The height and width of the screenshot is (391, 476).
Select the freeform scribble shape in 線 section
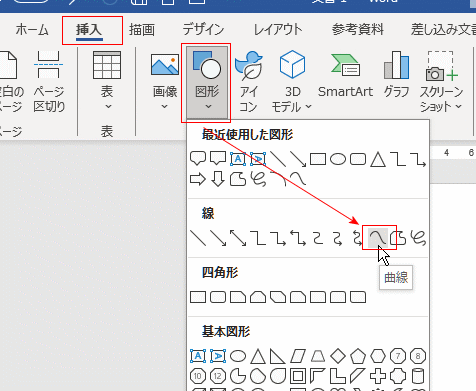tap(418, 238)
